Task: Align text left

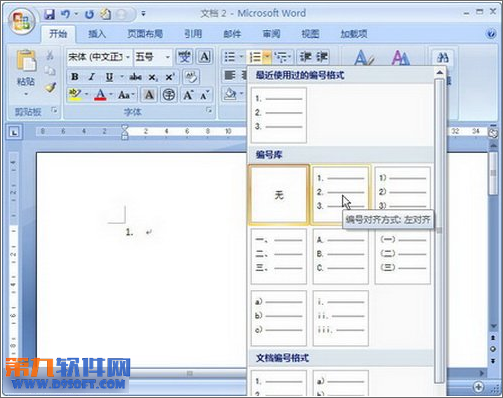Action: click(230, 75)
